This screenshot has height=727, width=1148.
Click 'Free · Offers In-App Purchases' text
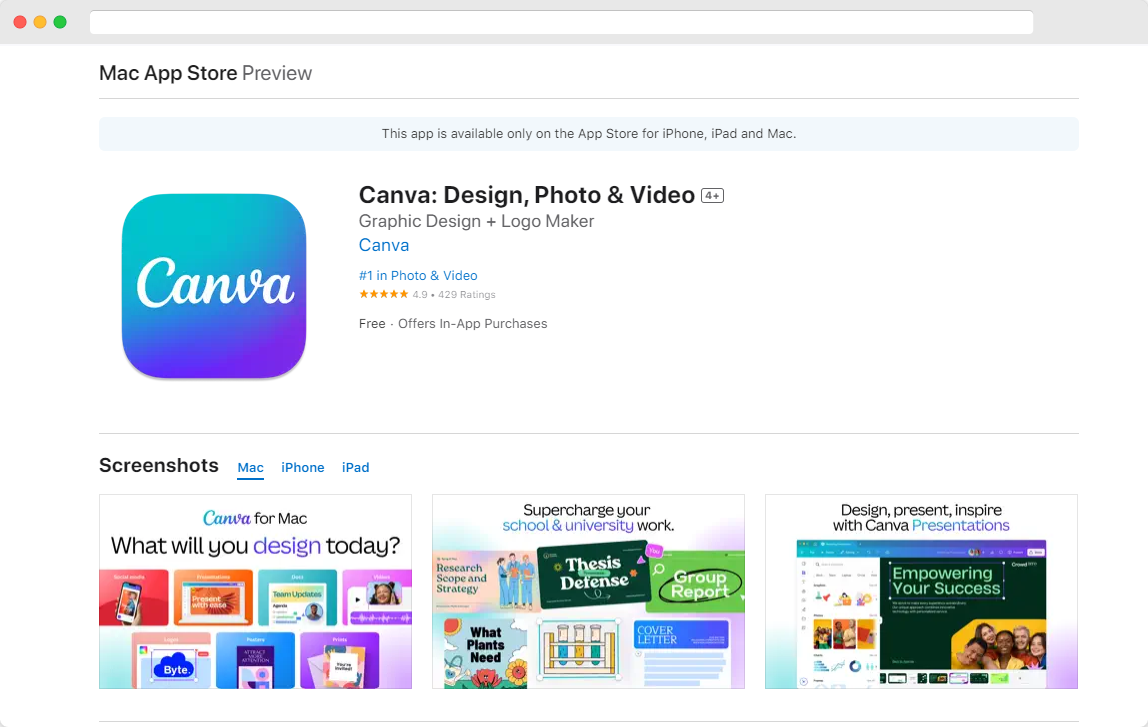[453, 324]
